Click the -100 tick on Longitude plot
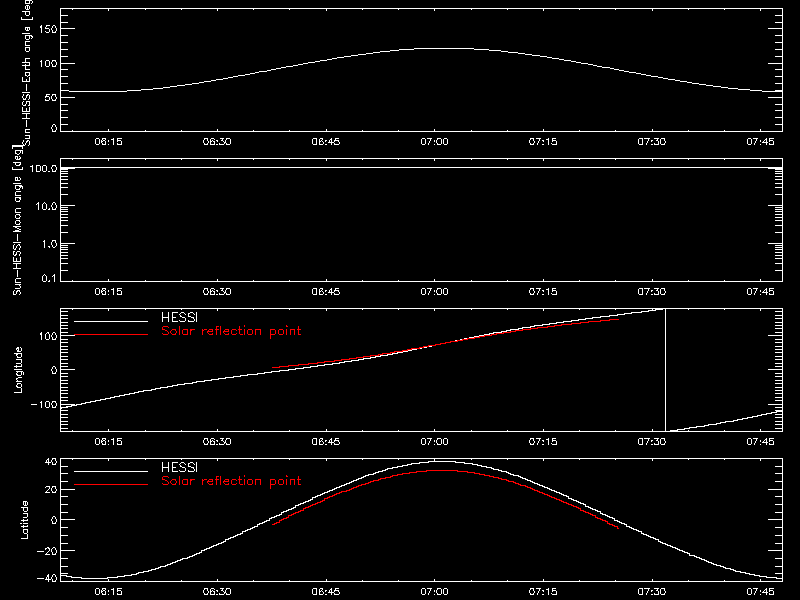Image resolution: width=800 pixels, height=600 pixels. tap(44, 404)
